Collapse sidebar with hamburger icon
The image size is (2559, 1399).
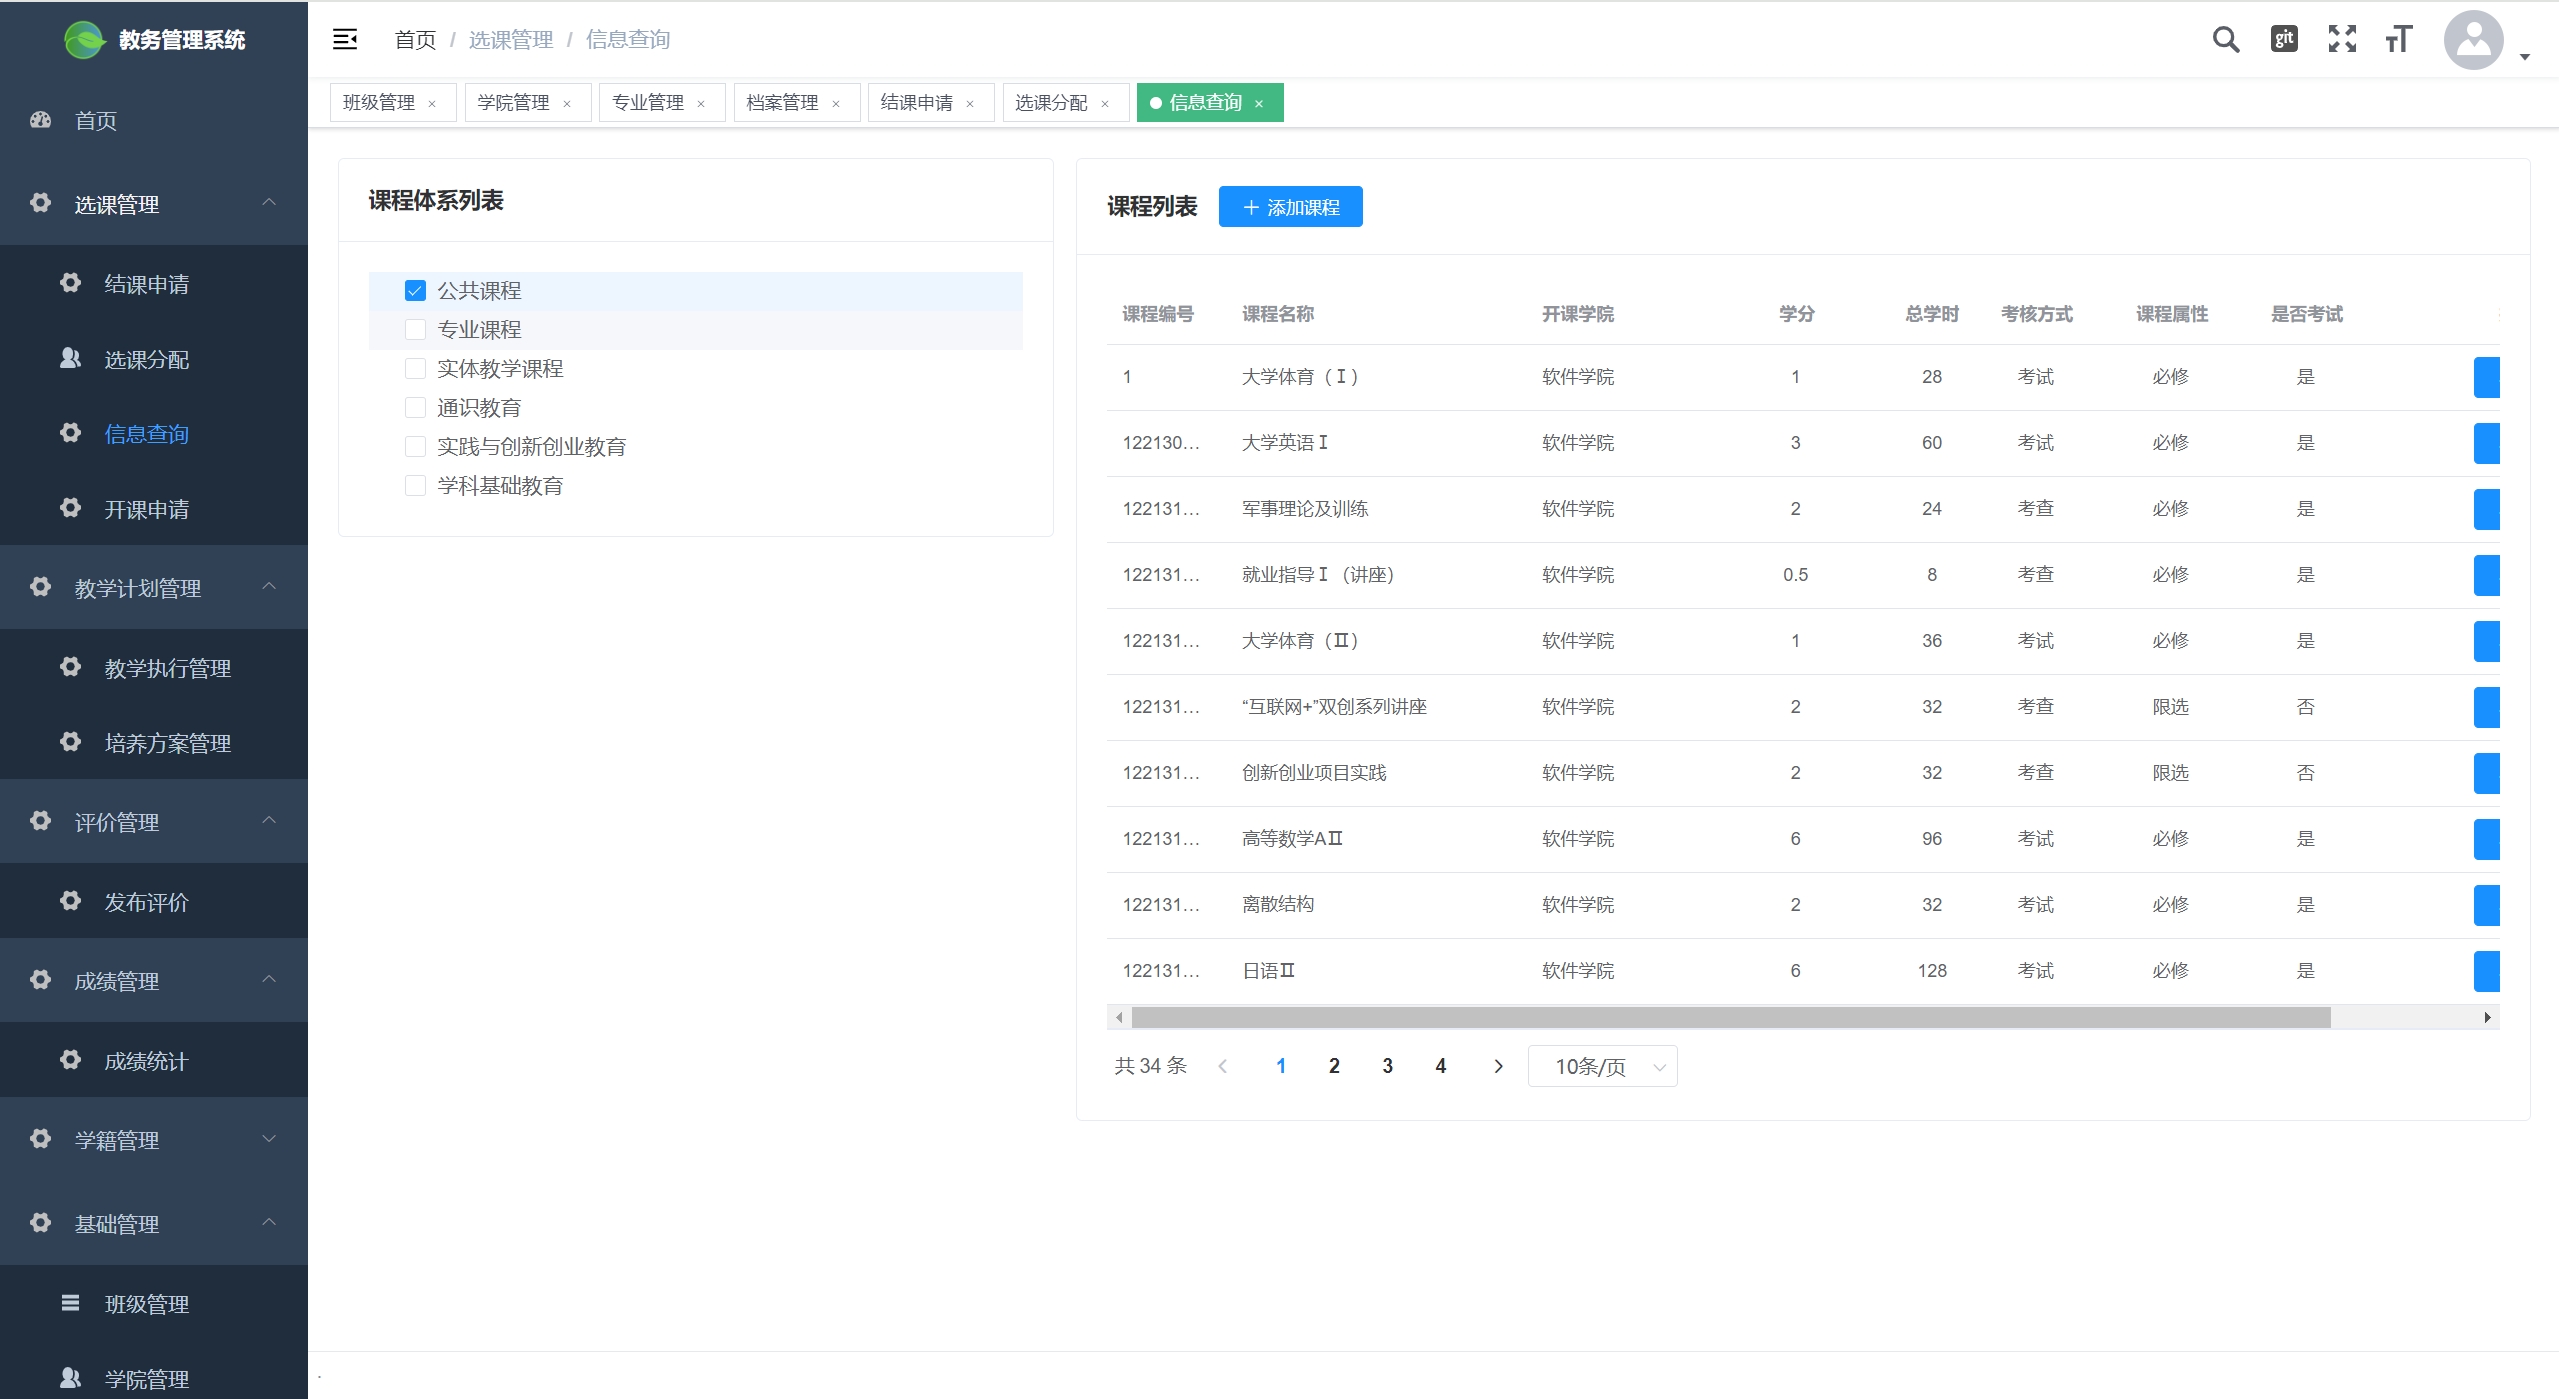(x=345, y=40)
